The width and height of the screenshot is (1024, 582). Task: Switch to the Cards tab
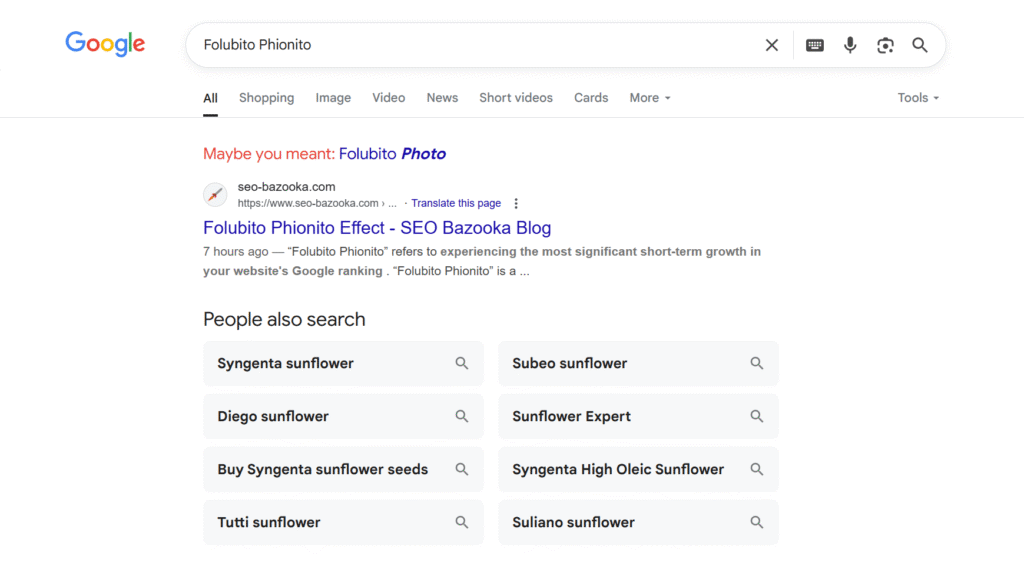click(591, 98)
